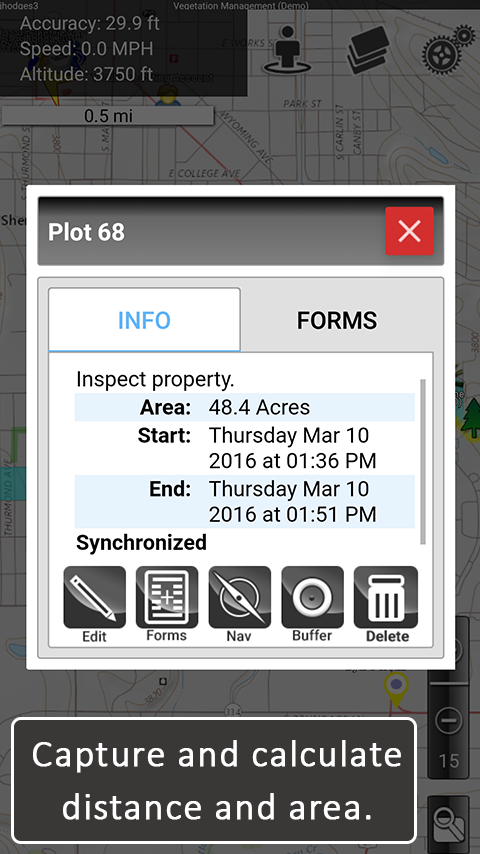Open the map search magnifier icon
The width and height of the screenshot is (480, 854).
tap(448, 825)
